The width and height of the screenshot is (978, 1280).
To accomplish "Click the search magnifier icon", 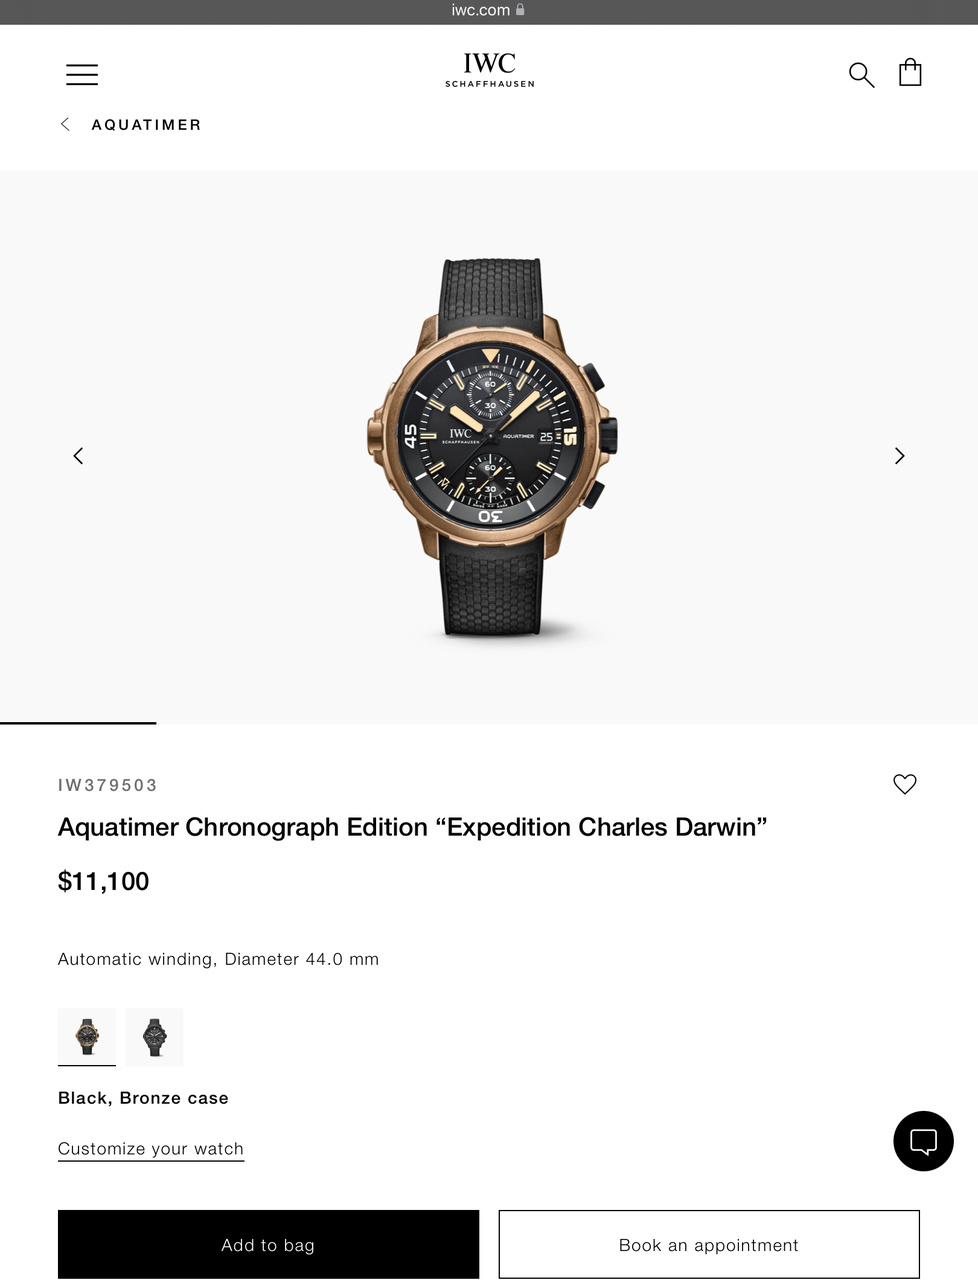I will pos(861,74).
